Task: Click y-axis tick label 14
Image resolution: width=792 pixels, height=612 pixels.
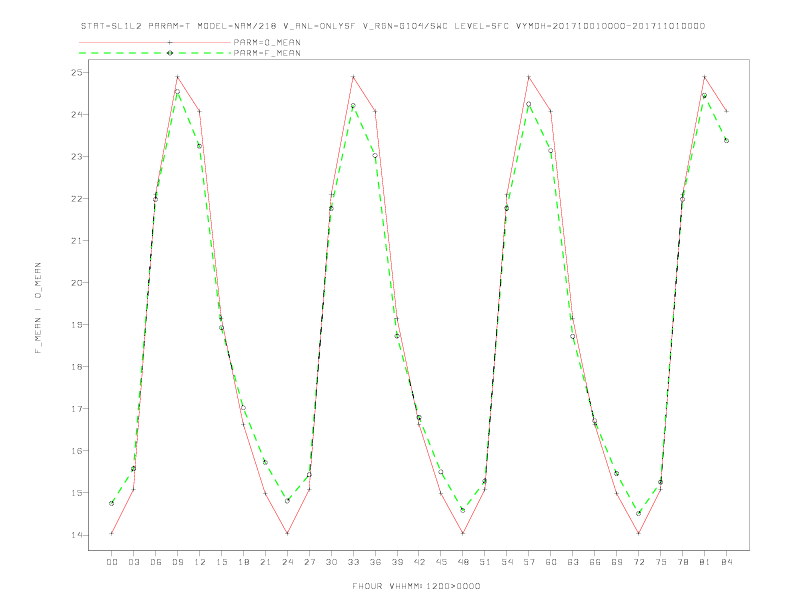Action: pyautogui.click(x=76, y=535)
